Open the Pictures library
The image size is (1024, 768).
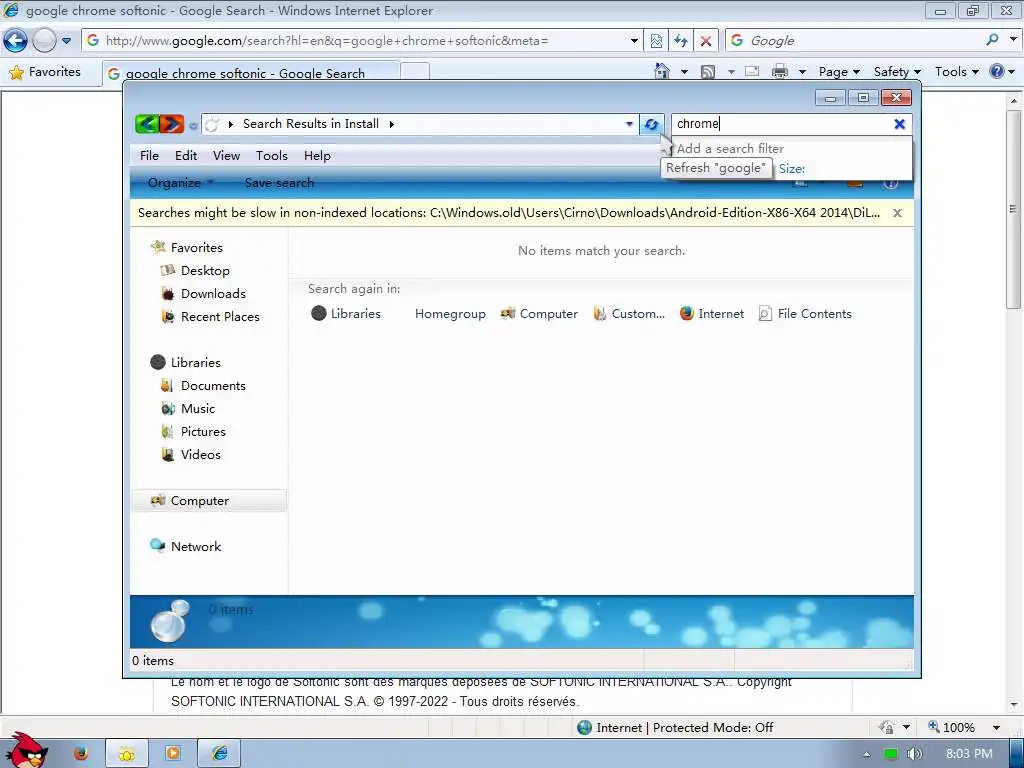(193, 432)
